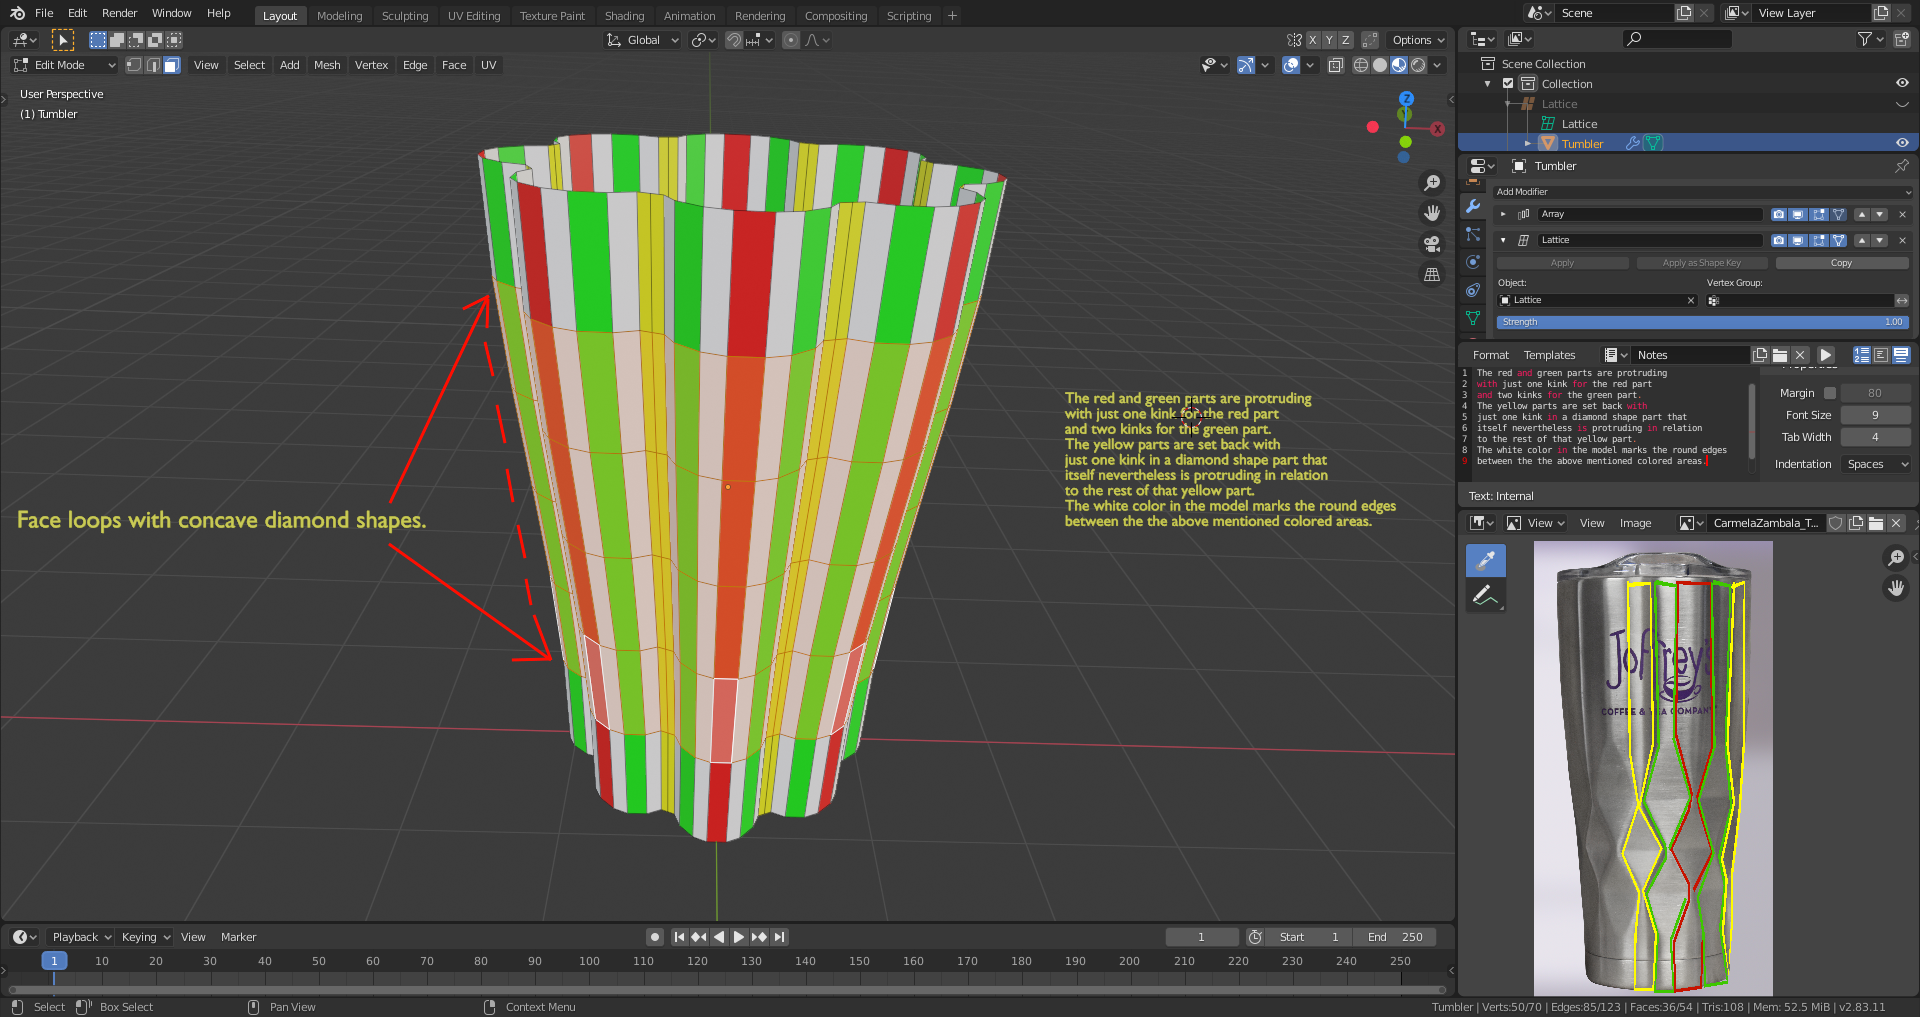Jump to end frame playback icon
Image resolution: width=1920 pixels, height=1017 pixels.
pyautogui.click(x=780, y=937)
